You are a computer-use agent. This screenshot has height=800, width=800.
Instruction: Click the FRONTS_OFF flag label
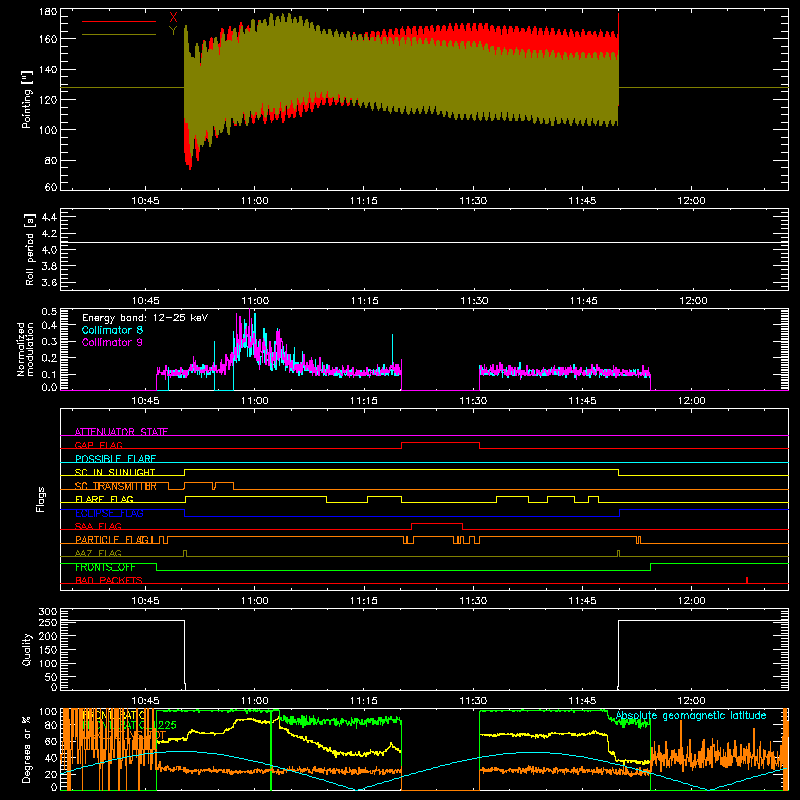pos(105,567)
